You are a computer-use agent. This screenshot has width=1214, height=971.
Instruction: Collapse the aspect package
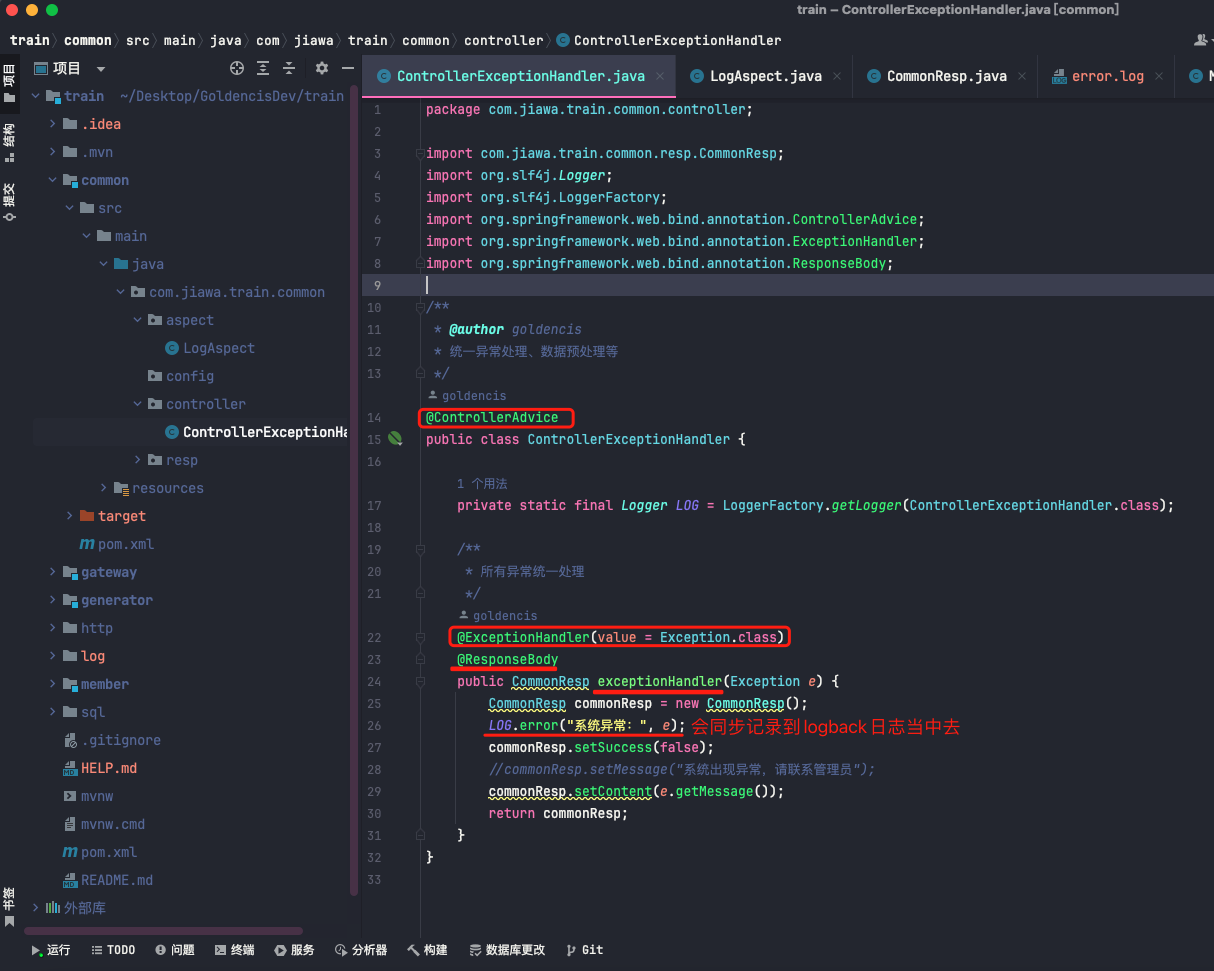click(138, 320)
